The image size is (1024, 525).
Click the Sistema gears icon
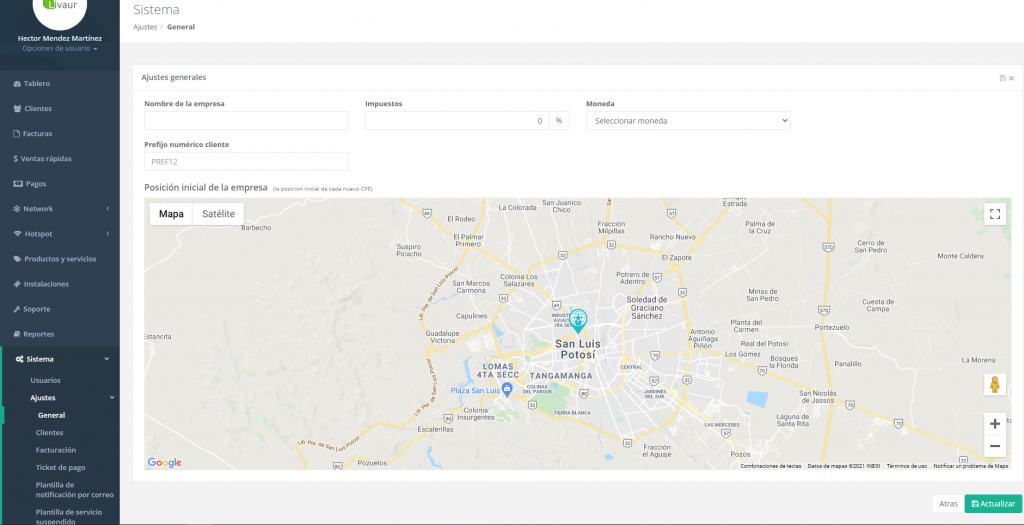pyautogui.click(x=20, y=359)
